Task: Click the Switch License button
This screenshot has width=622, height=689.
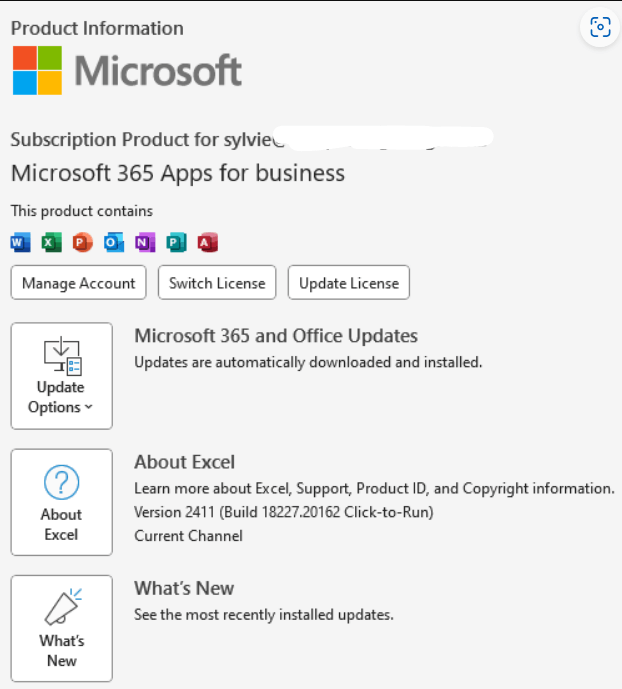Action: point(217,283)
